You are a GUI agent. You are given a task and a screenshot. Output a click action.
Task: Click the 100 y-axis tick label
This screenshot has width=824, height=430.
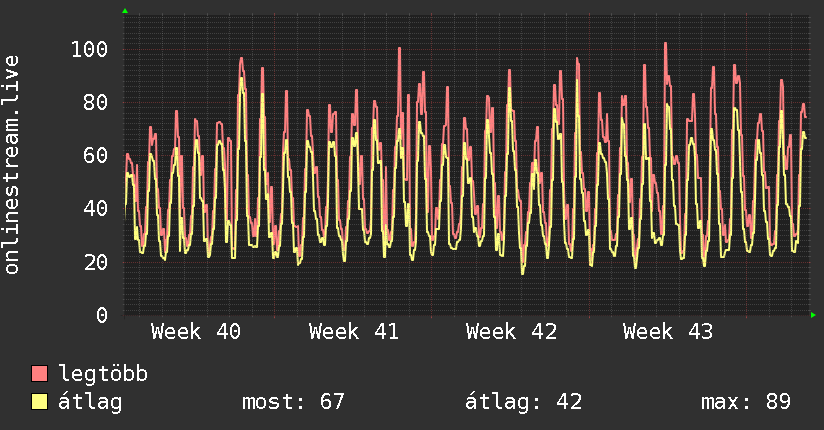point(89,49)
